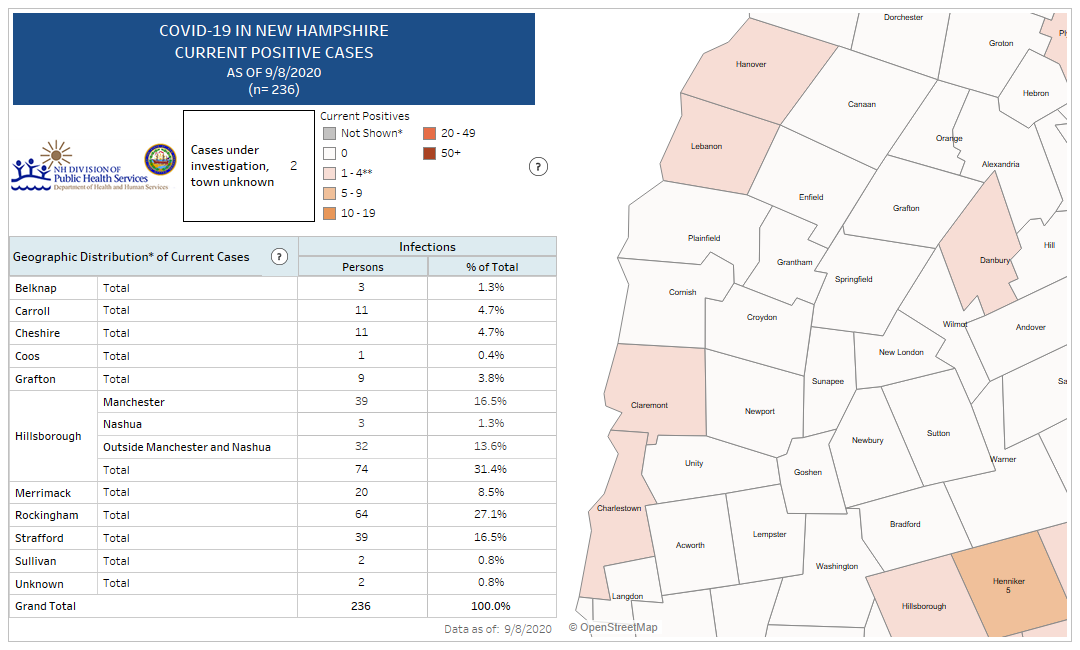This screenshot has height=650, width=1080.
Task: Select the '50+' dark red legend swatch
Action: (429, 153)
